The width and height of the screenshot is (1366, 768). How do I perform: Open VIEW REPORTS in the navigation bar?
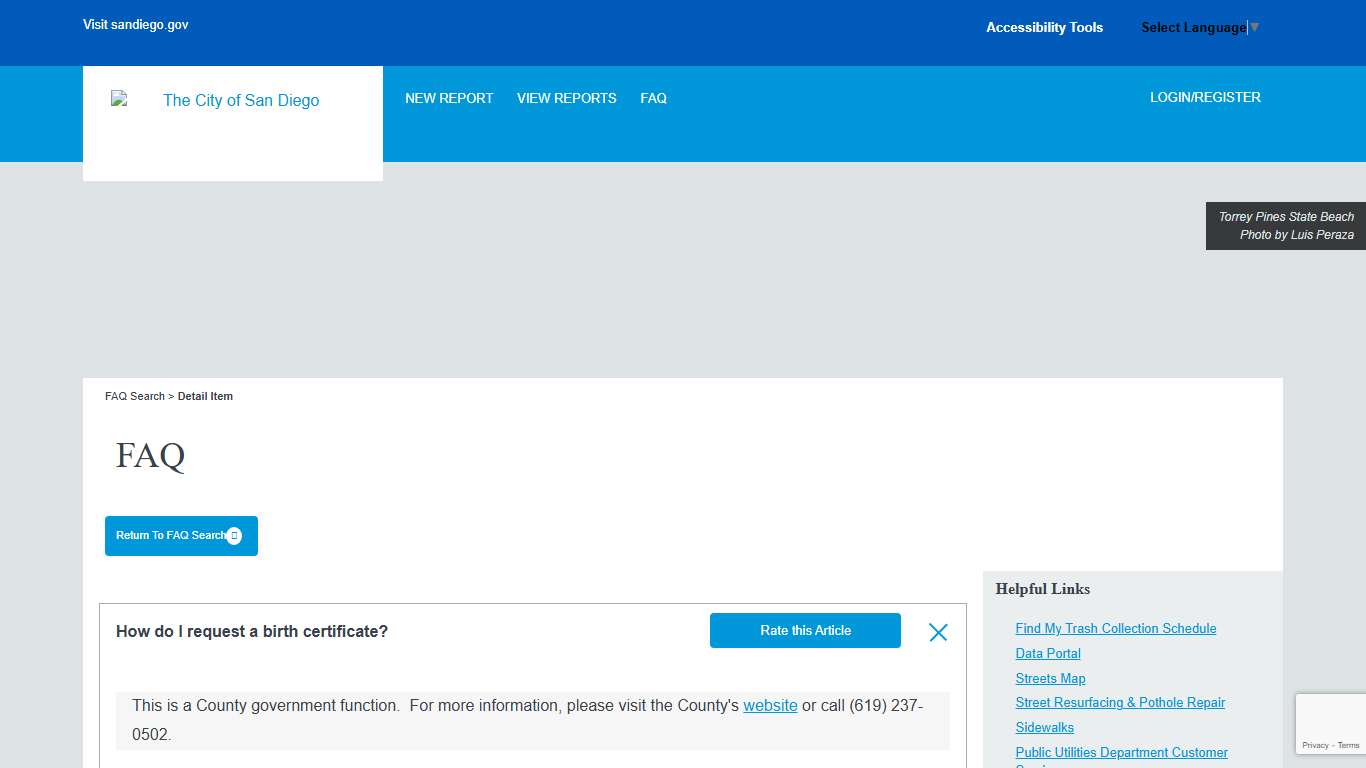coord(566,98)
